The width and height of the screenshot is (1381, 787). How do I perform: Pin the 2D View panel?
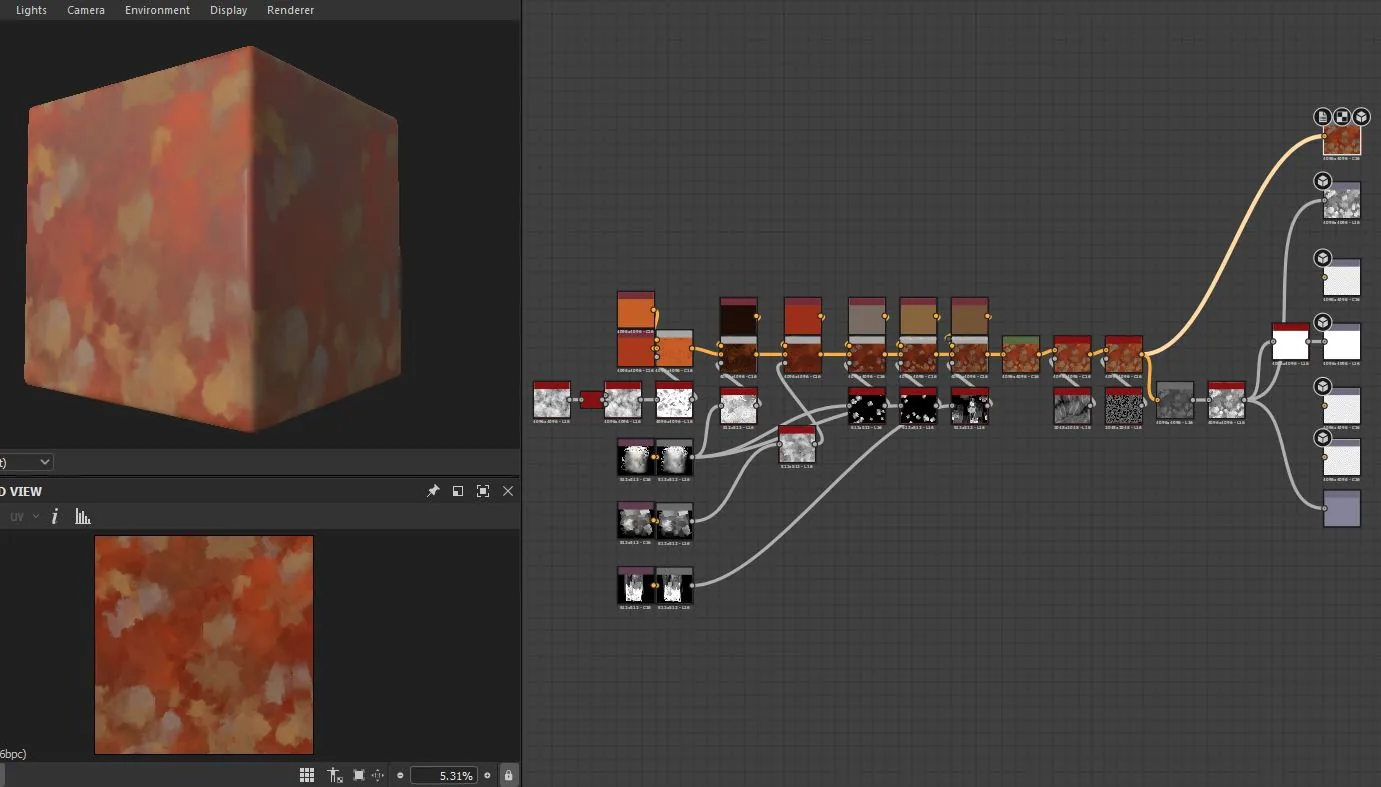[433, 491]
